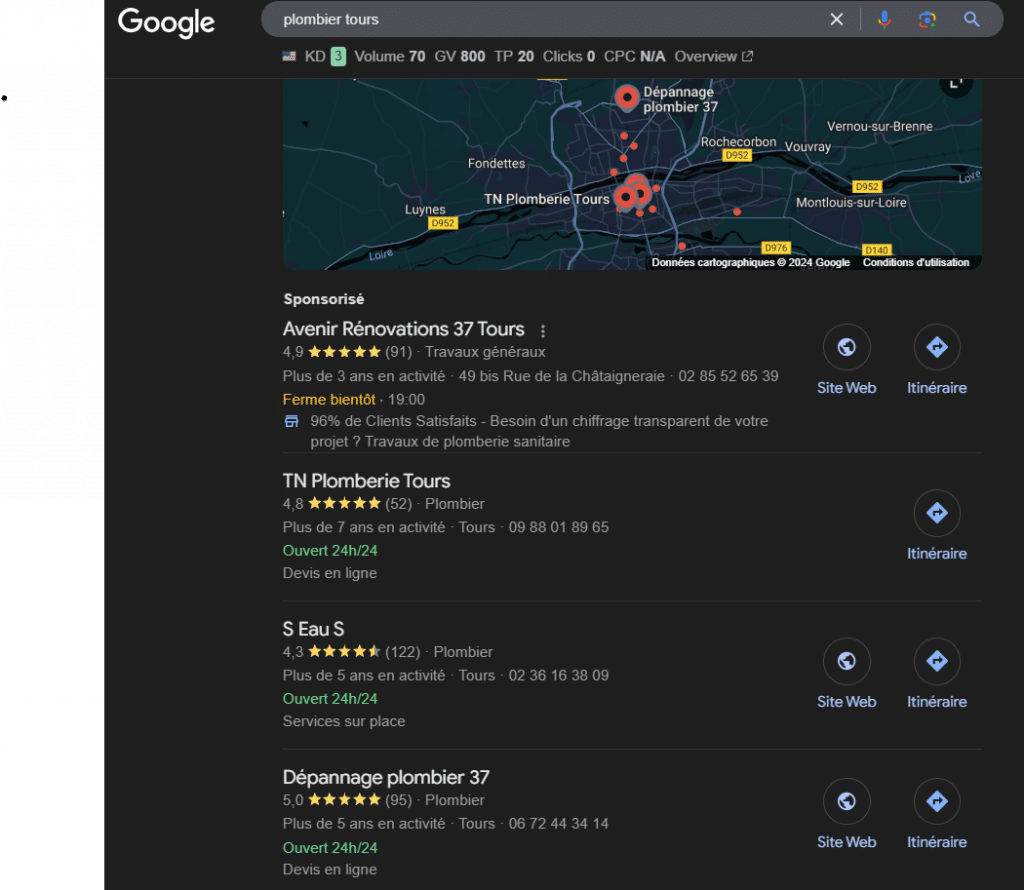The image size is (1024, 890).
Task: Click the Site Web button under S Eau S
Action: pyautogui.click(x=846, y=661)
